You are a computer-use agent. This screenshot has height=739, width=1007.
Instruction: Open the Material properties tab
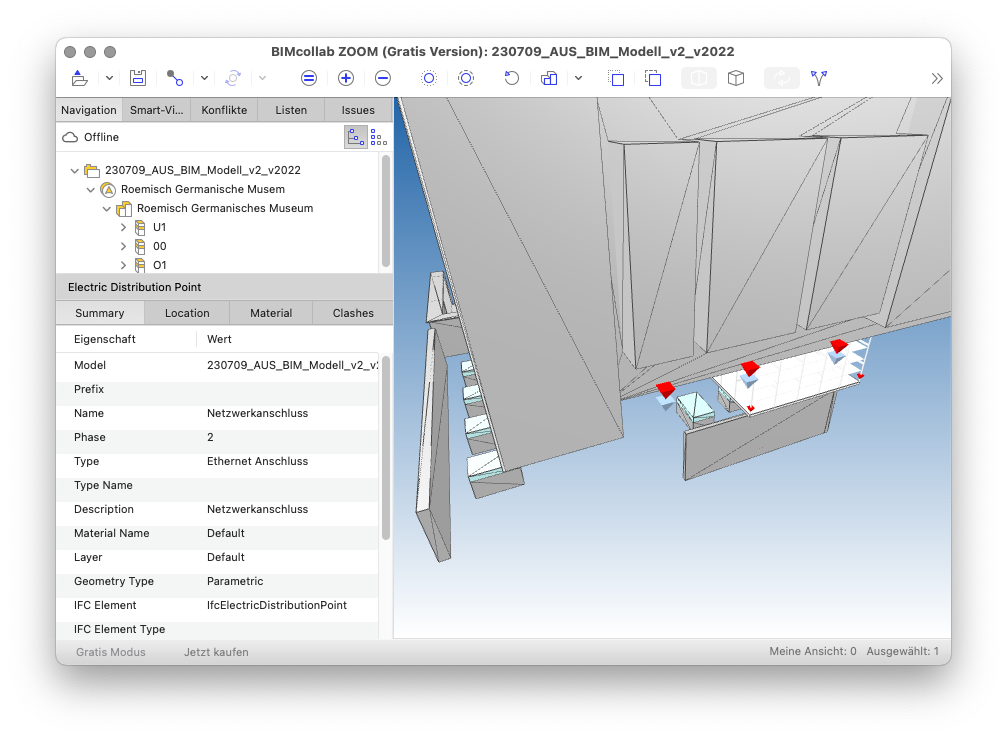271,313
